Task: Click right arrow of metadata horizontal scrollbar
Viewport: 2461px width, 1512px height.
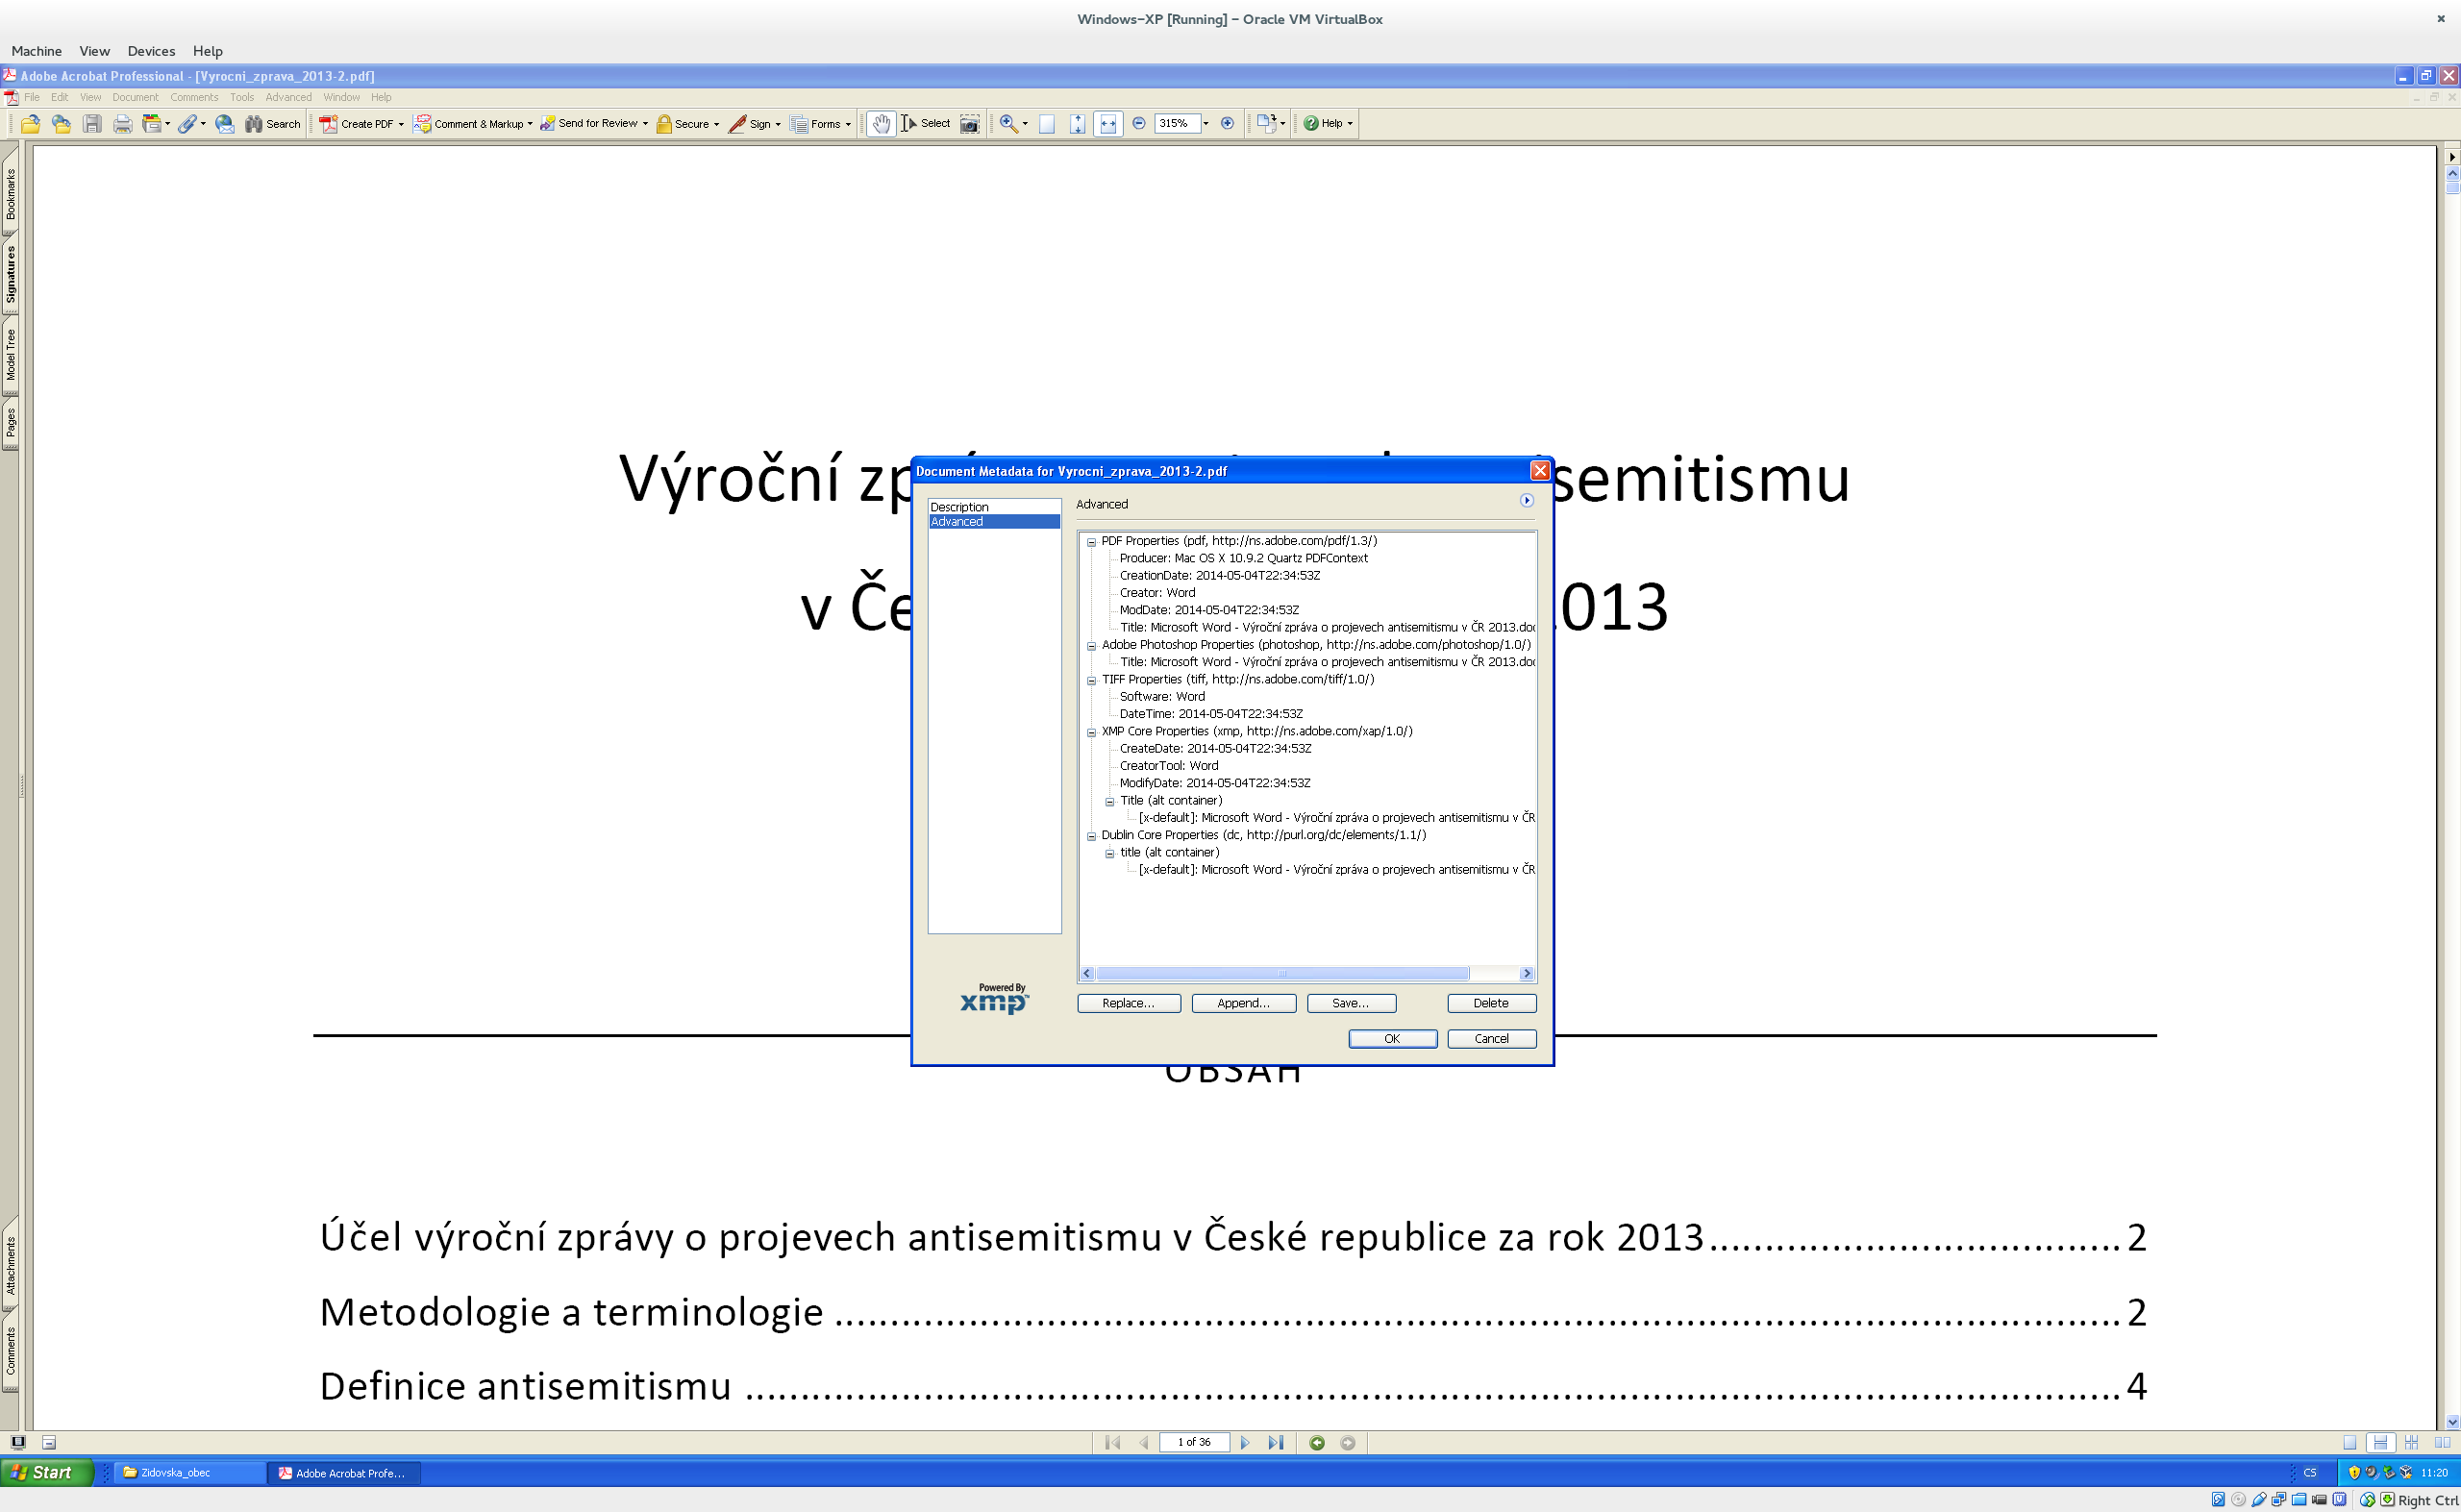Action: point(1526,974)
